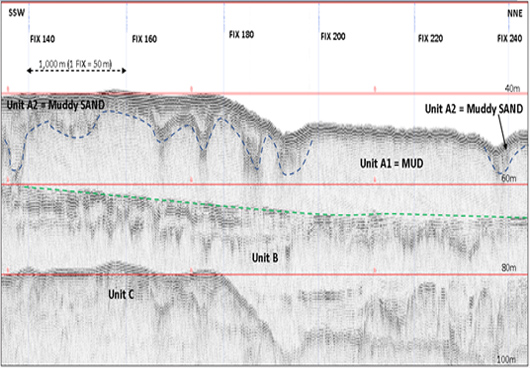Click the 100m depth label

pos(506,360)
